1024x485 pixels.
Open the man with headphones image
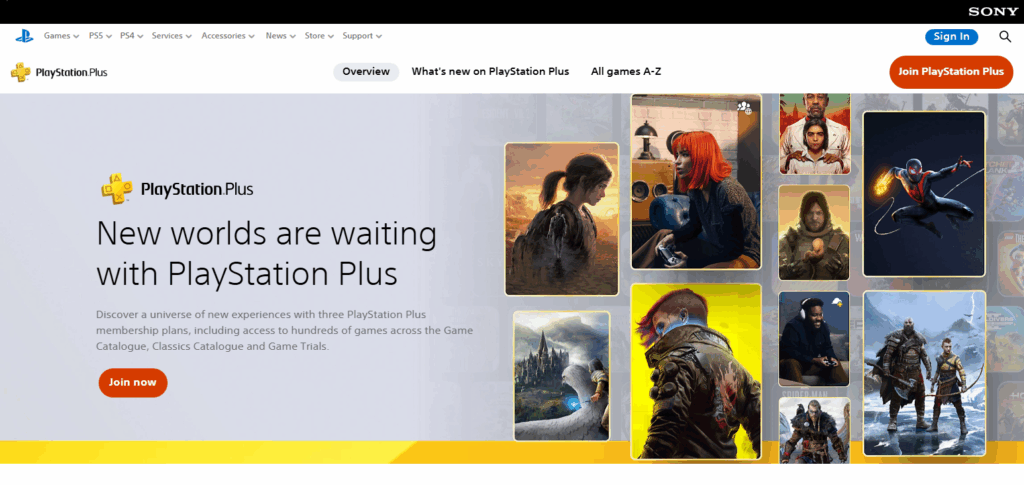pyautogui.click(x=814, y=339)
